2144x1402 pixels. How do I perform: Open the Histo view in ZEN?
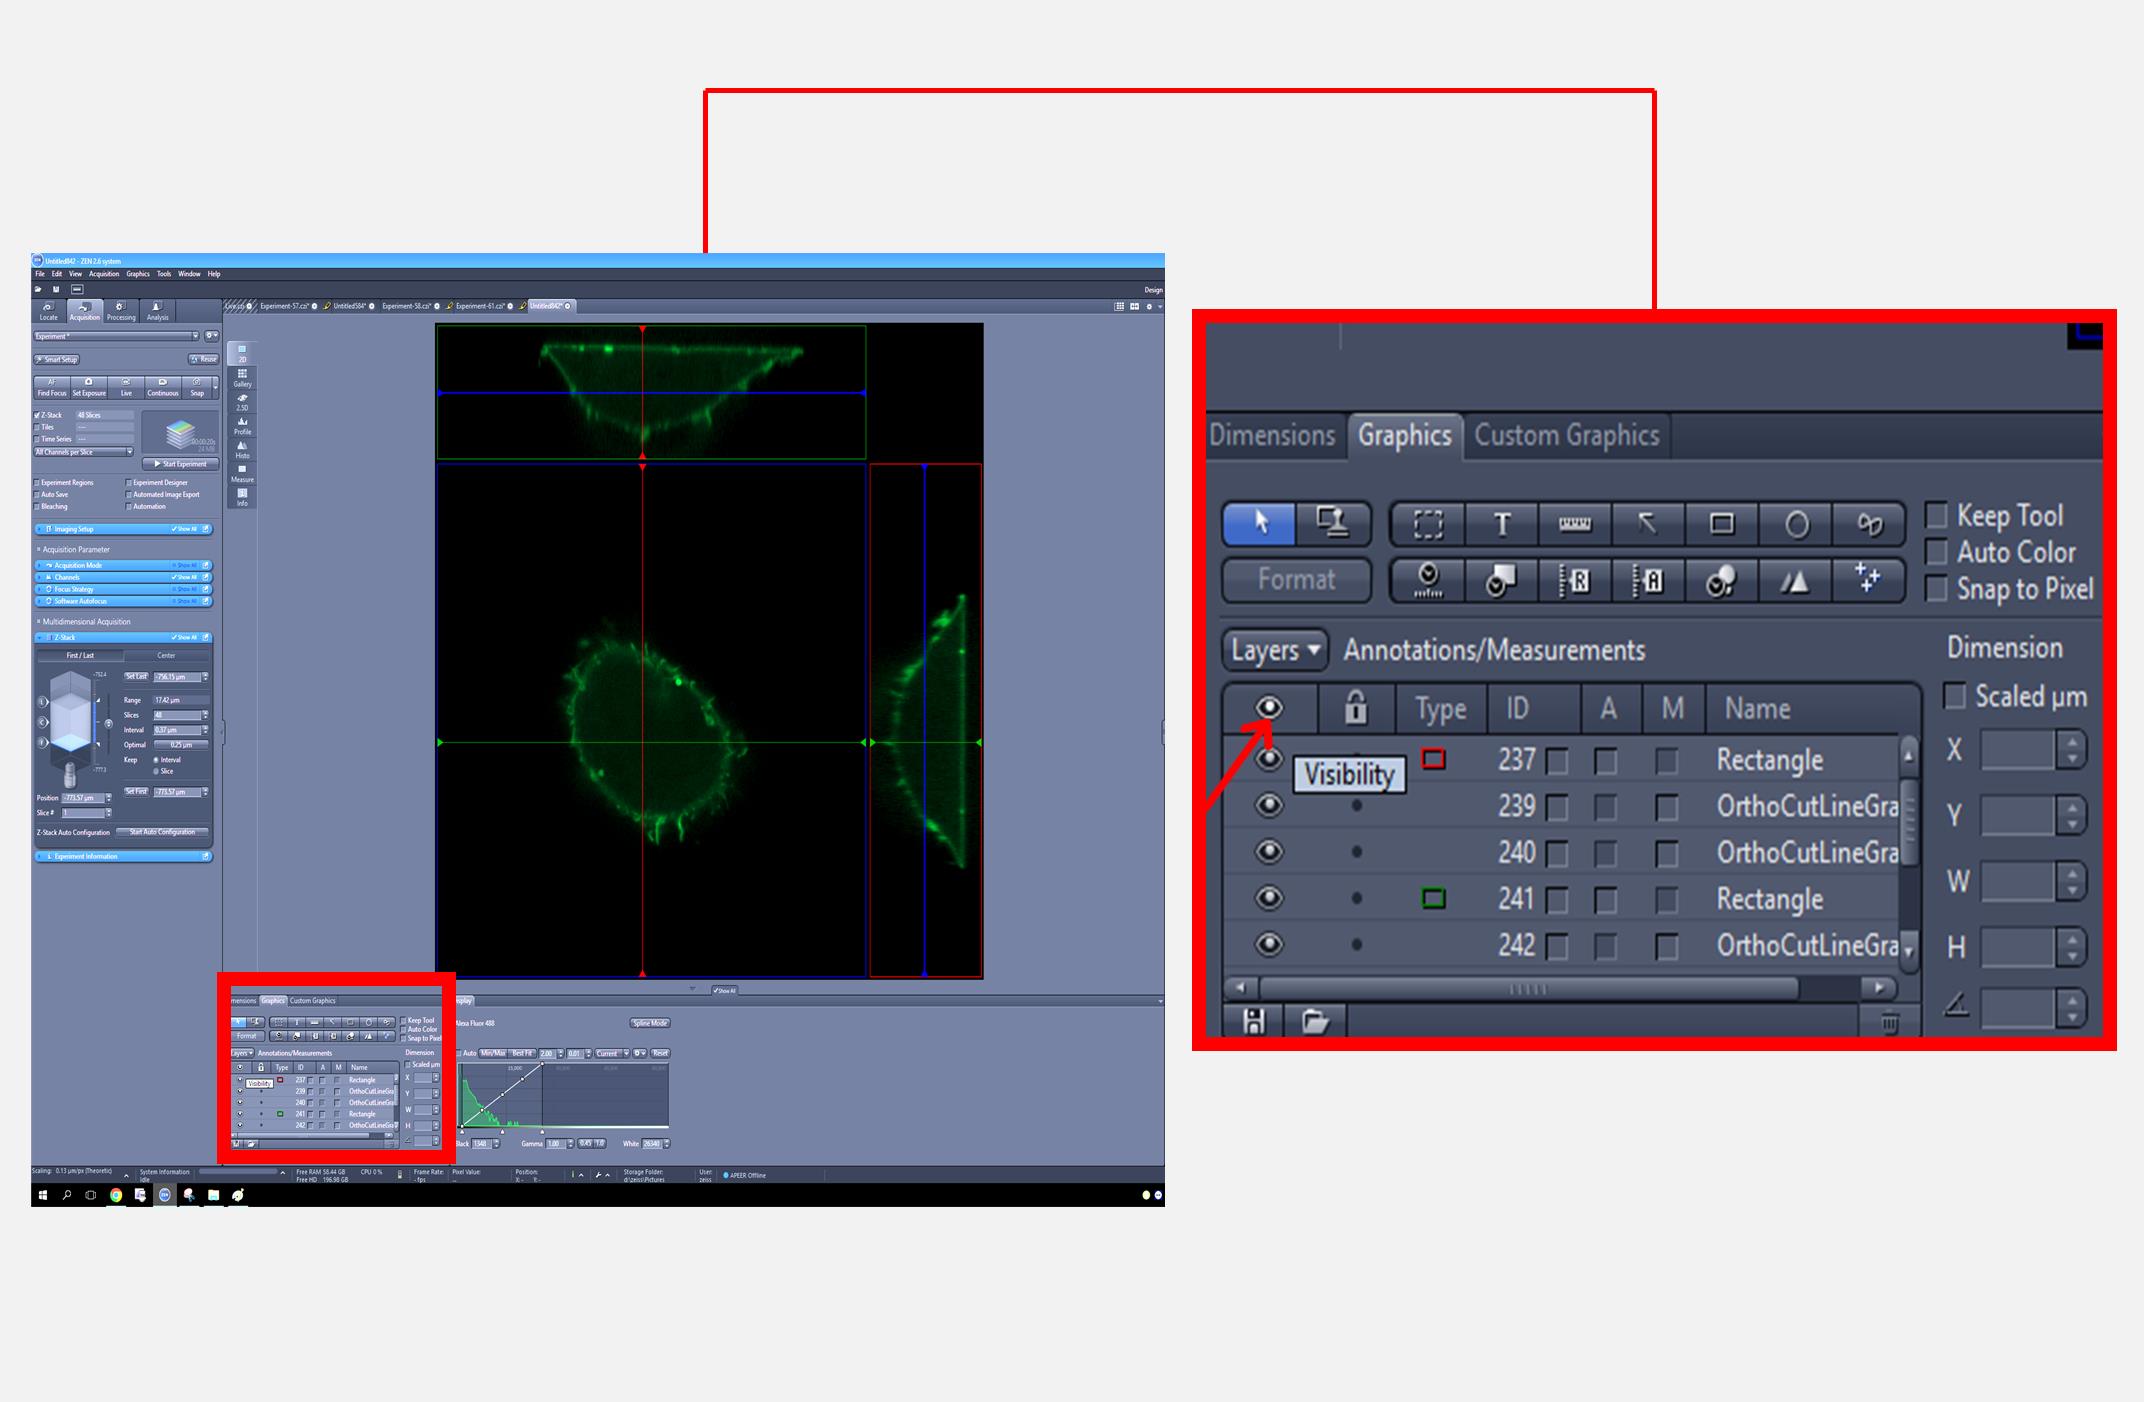242,450
